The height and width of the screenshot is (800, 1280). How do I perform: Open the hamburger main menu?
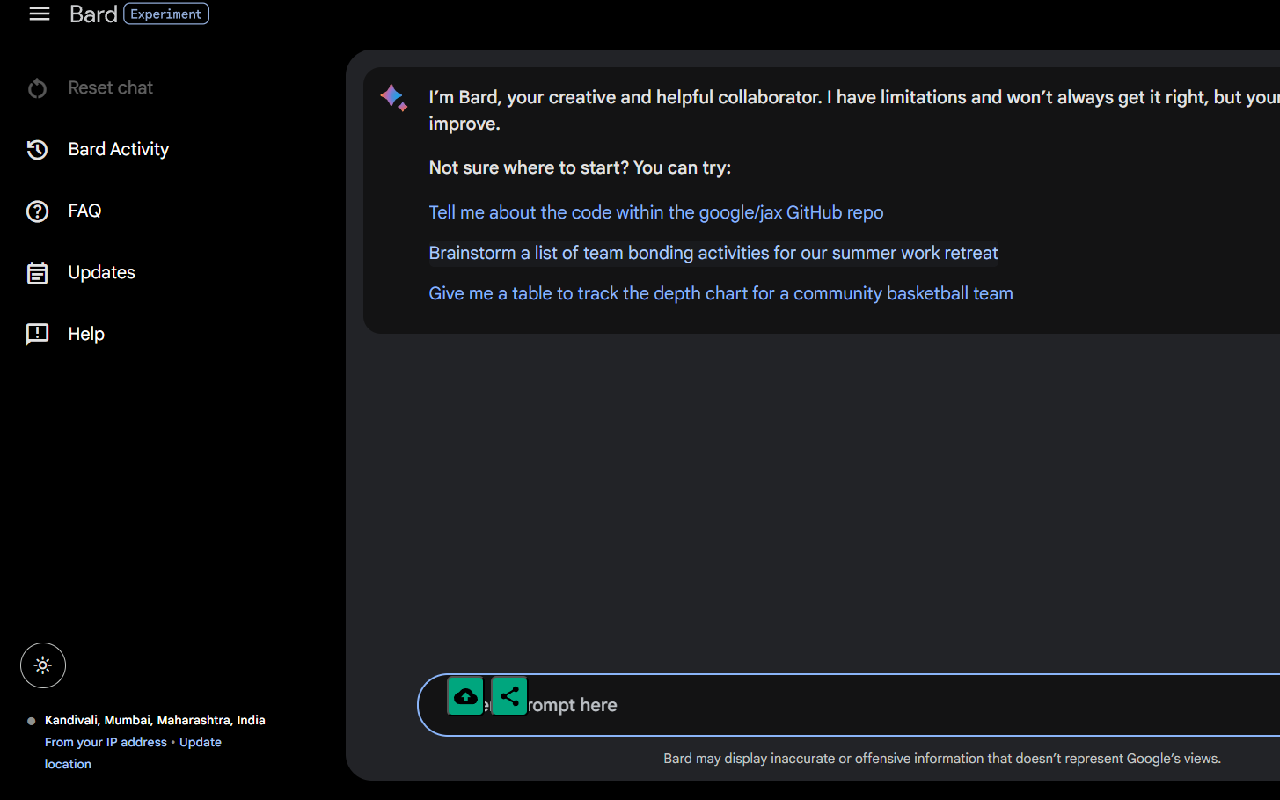(39, 14)
